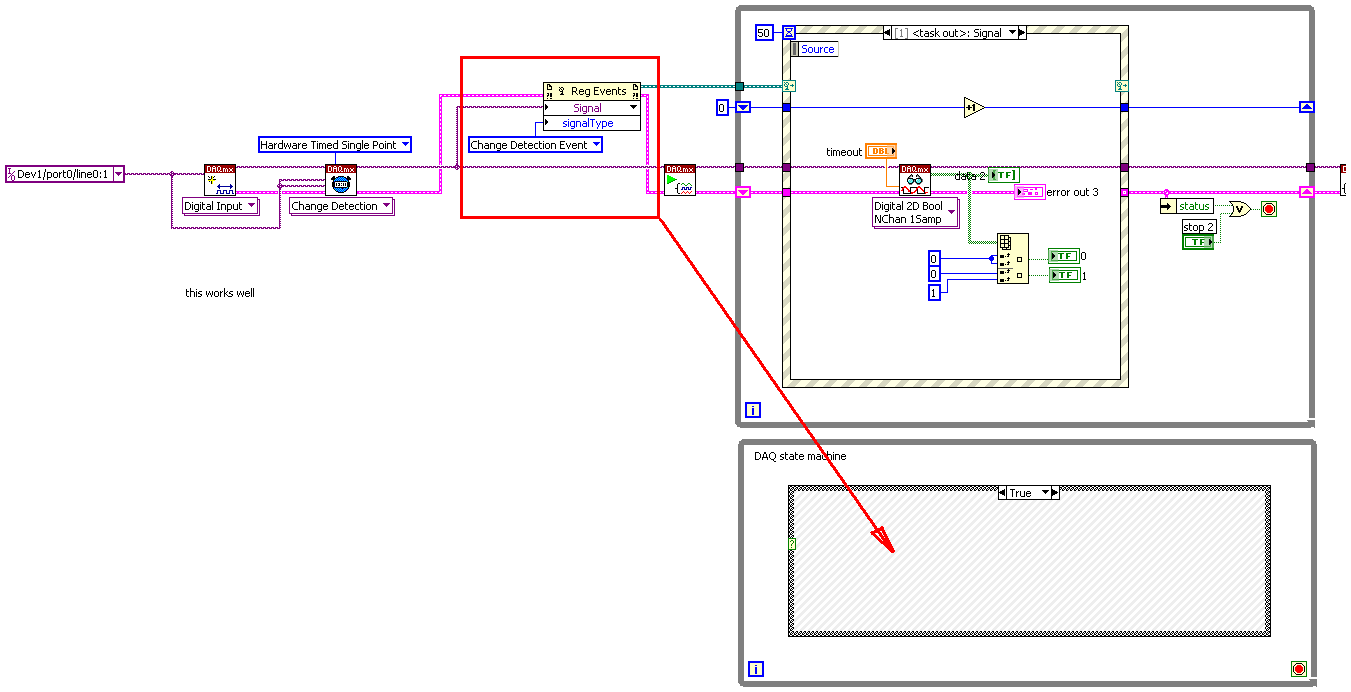Select the magenta left error shift register
This screenshot has height=692, width=1351.
tap(743, 192)
